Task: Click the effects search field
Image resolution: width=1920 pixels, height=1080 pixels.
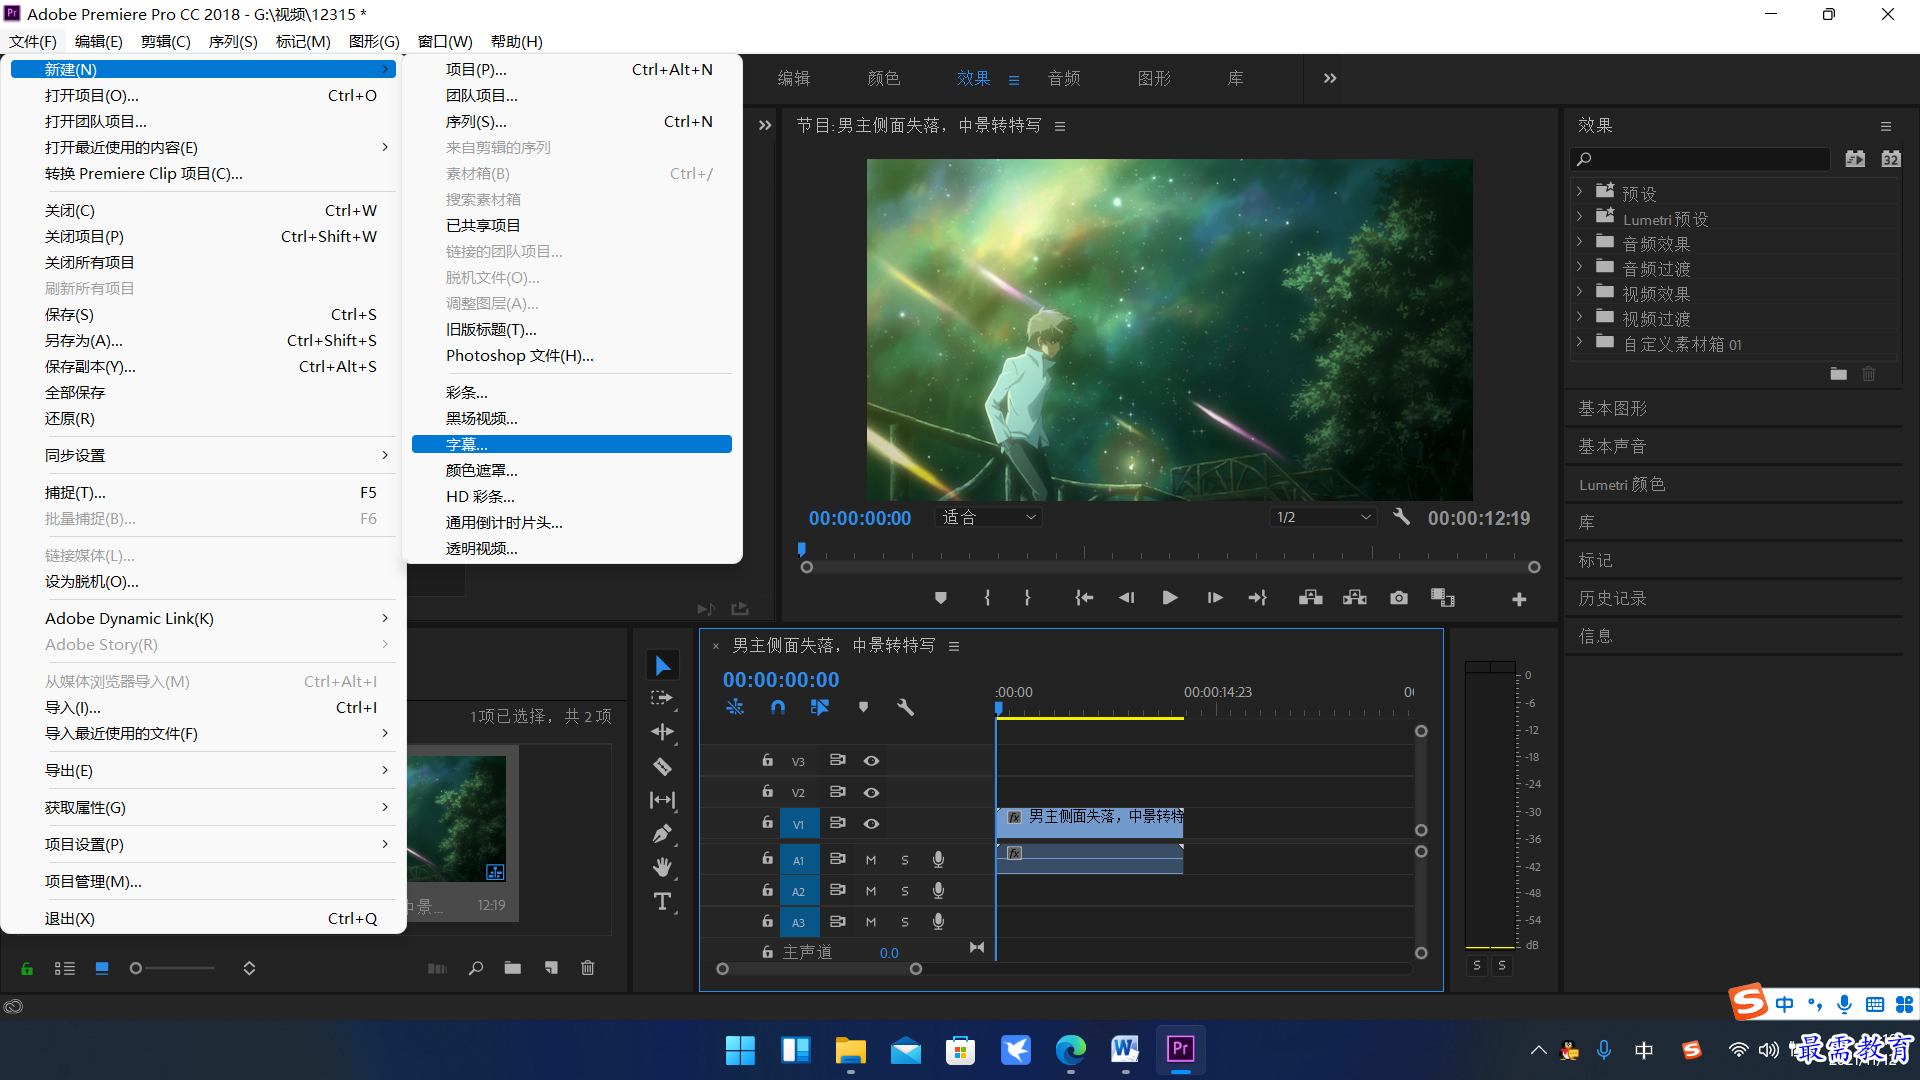Action: tap(1701, 159)
